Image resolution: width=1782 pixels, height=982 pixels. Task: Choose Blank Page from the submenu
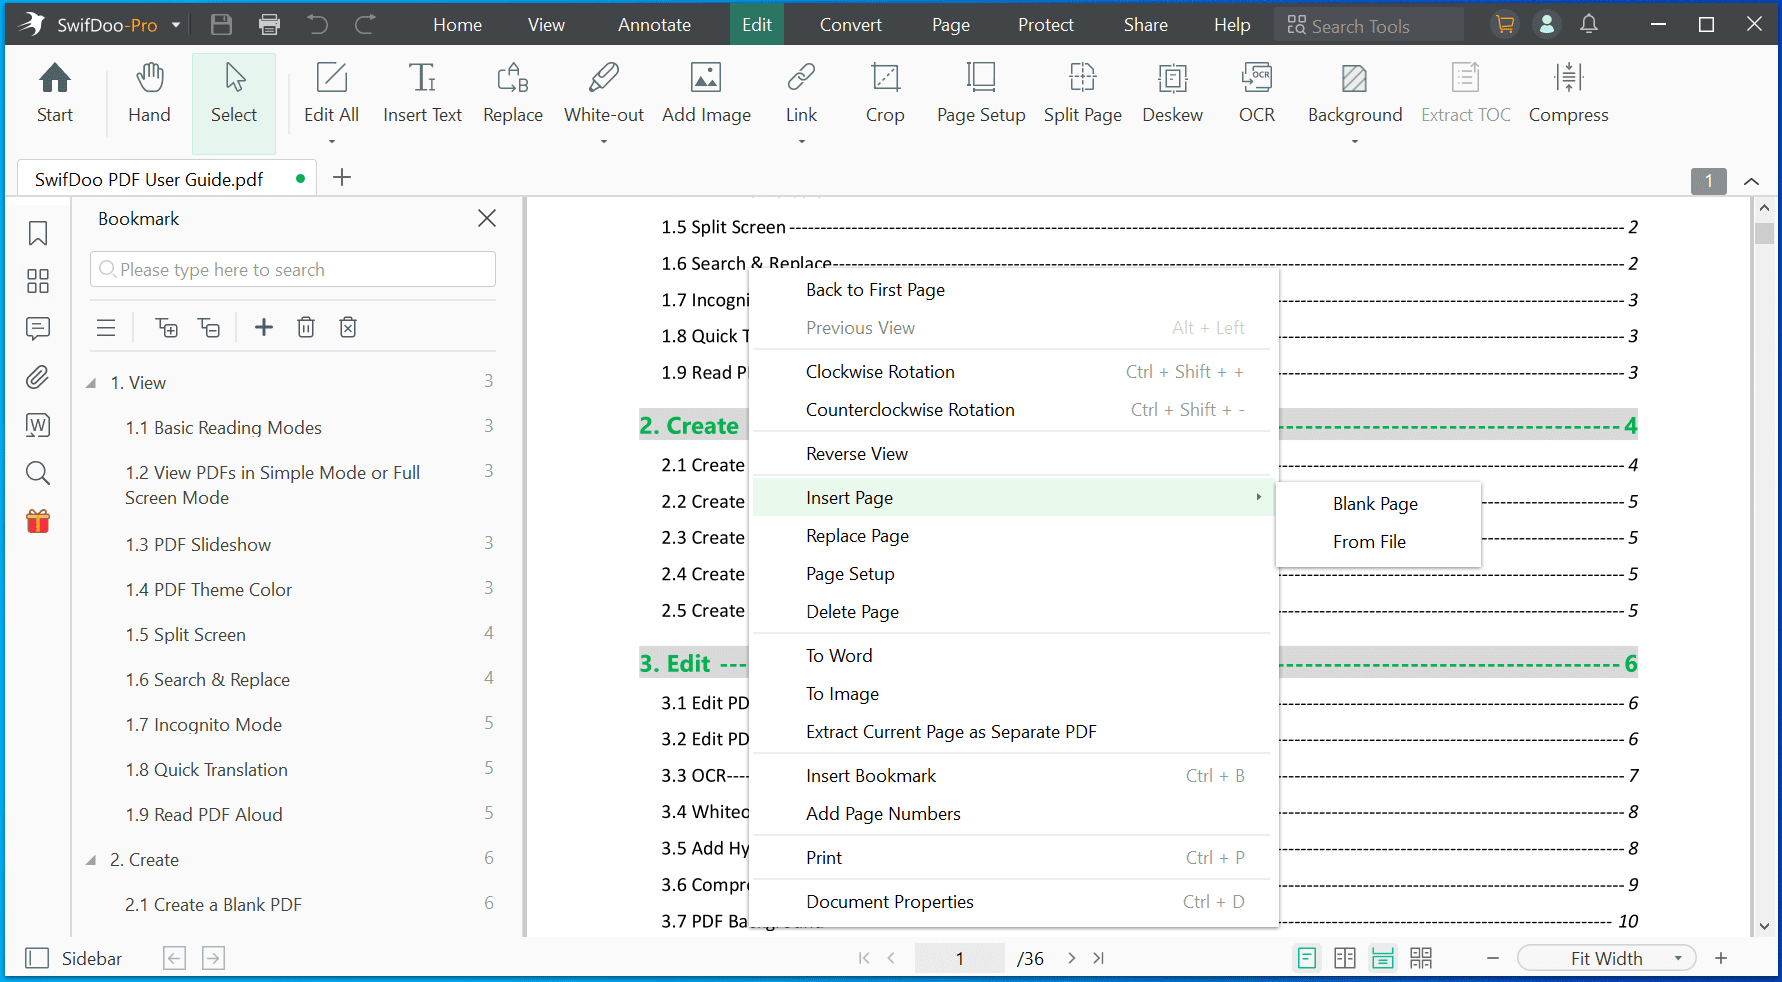tap(1378, 504)
